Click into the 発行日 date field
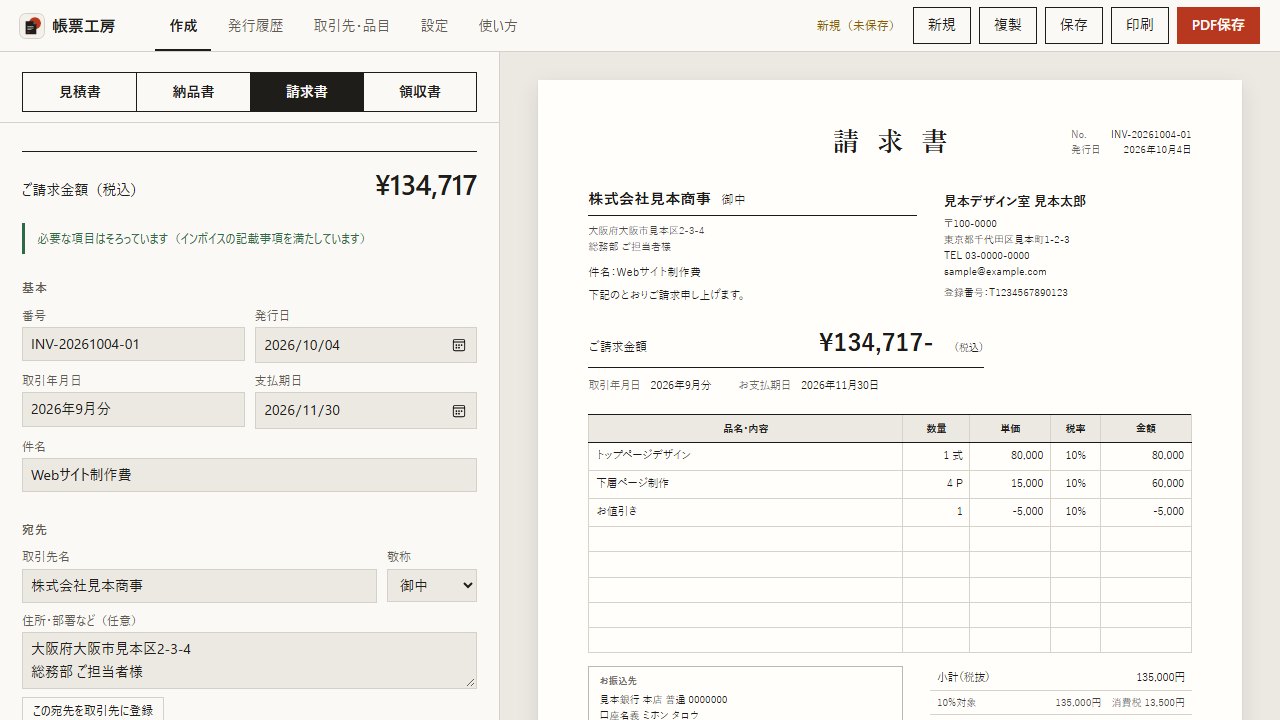The image size is (1280, 720). point(366,344)
